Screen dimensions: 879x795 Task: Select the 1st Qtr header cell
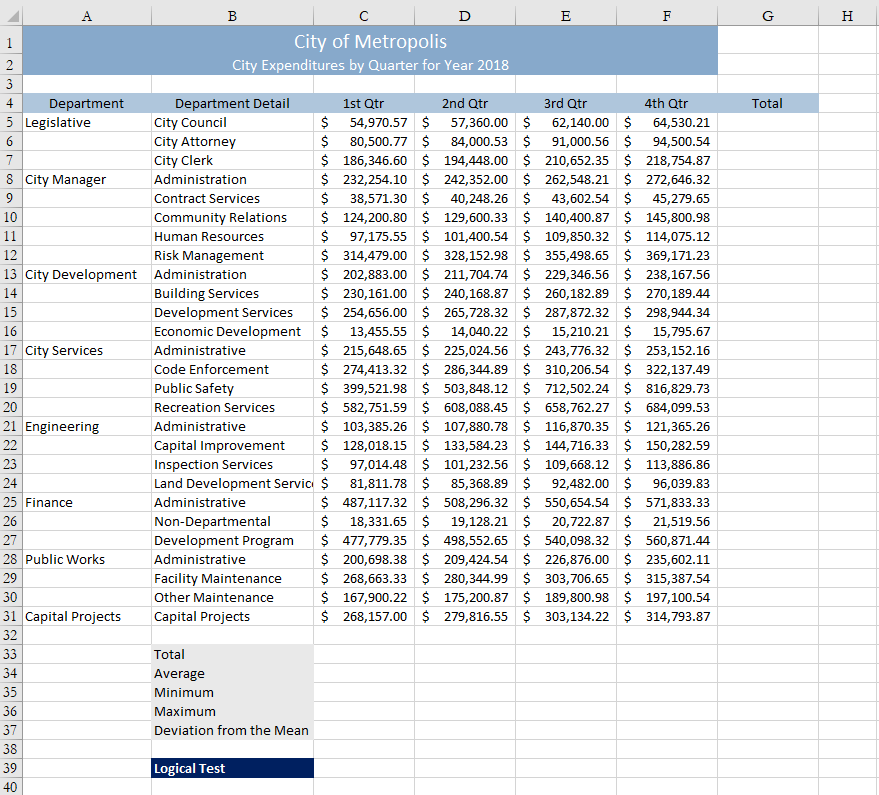pos(363,103)
